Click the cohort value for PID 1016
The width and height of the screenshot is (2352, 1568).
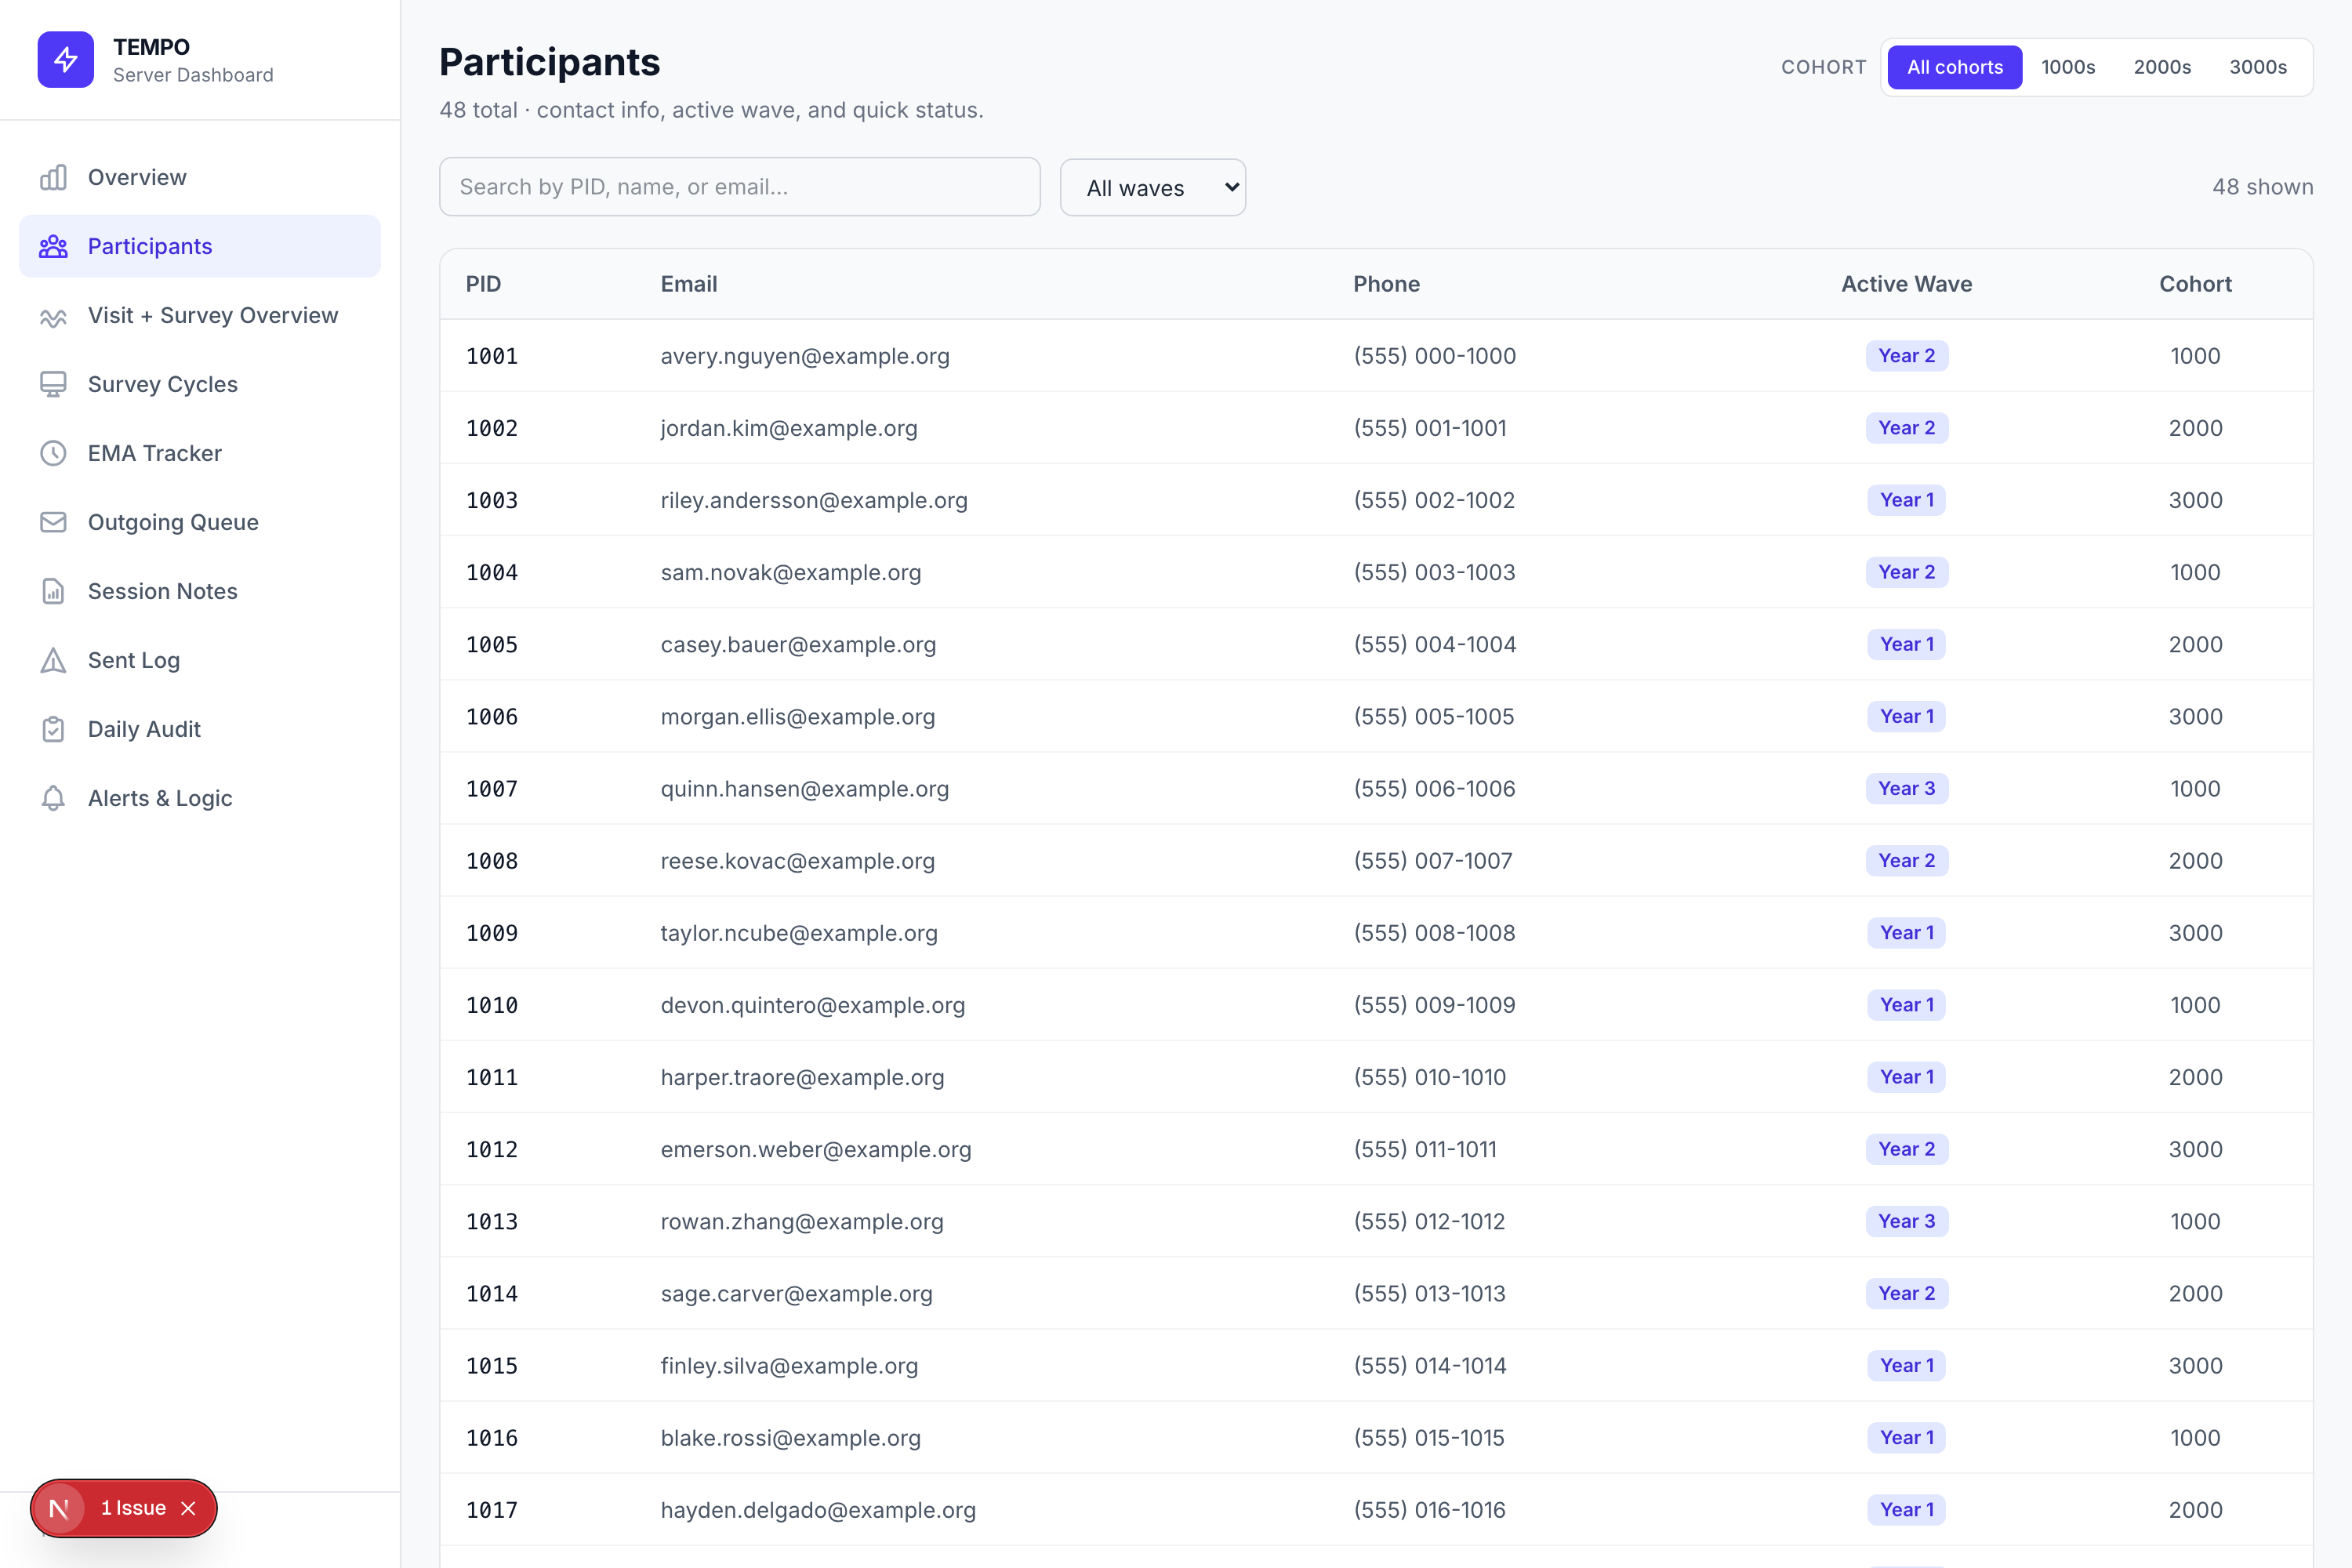(x=2195, y=1438)
